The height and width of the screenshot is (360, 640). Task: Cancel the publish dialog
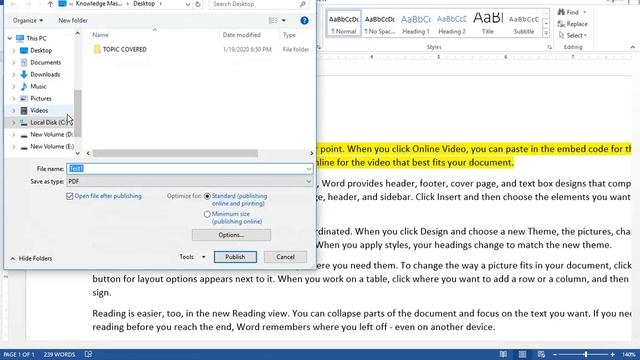(285, 257)
